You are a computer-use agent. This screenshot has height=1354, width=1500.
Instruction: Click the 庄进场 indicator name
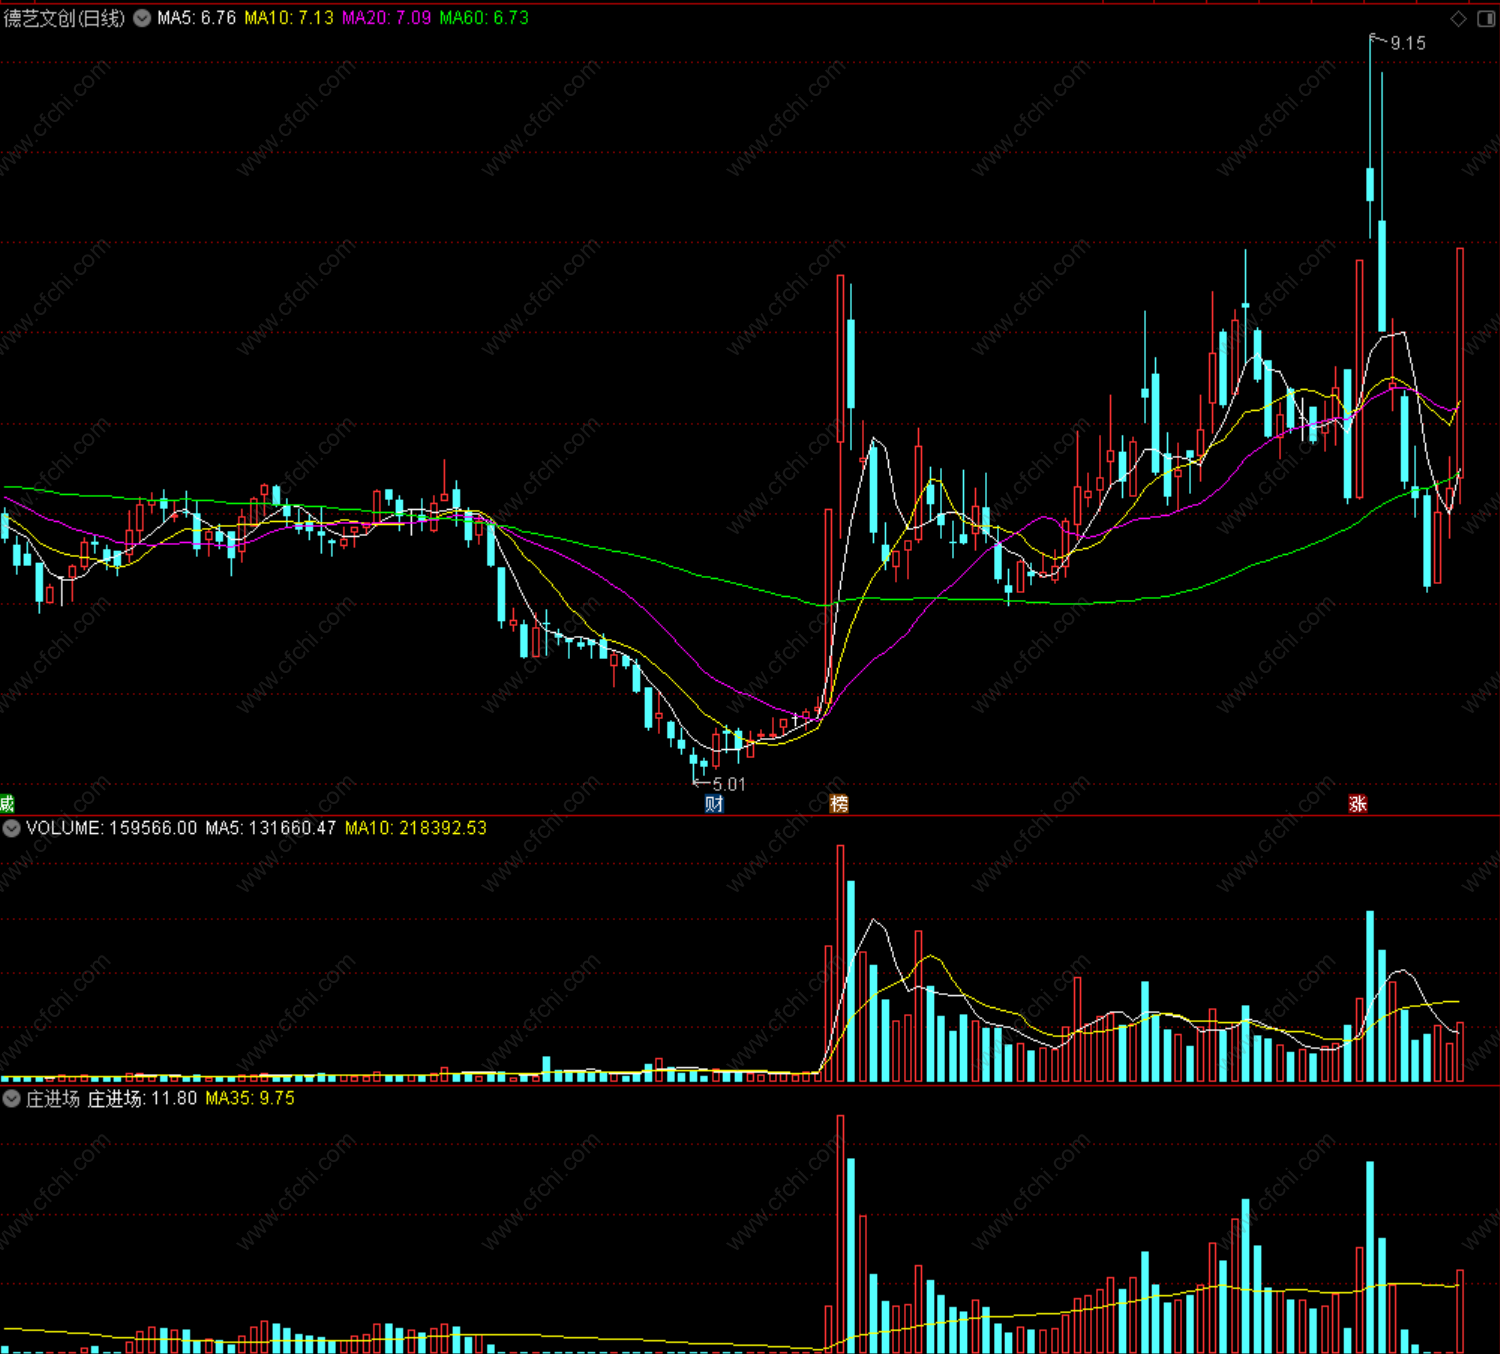[53, 1098]
